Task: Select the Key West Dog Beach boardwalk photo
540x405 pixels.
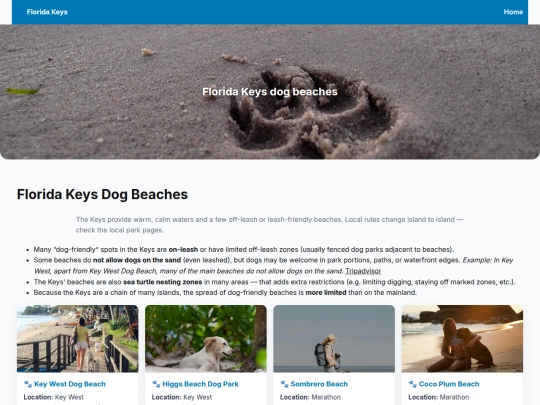Action: (x=77, y=339)
